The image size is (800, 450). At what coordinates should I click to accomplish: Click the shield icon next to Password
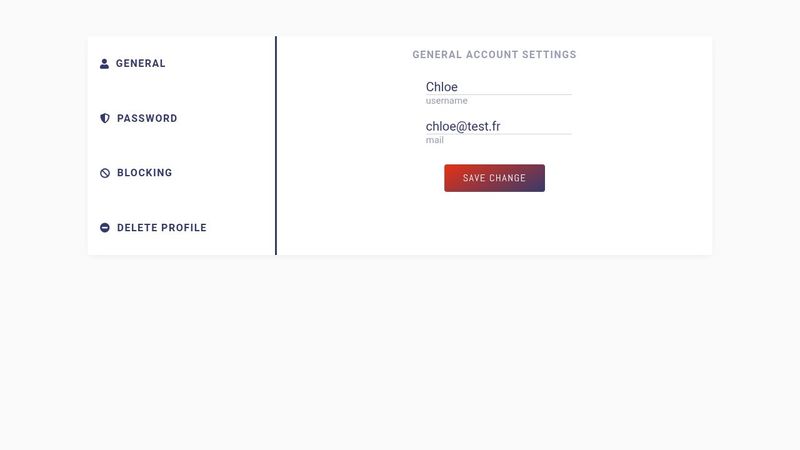(x=105, y=118)
